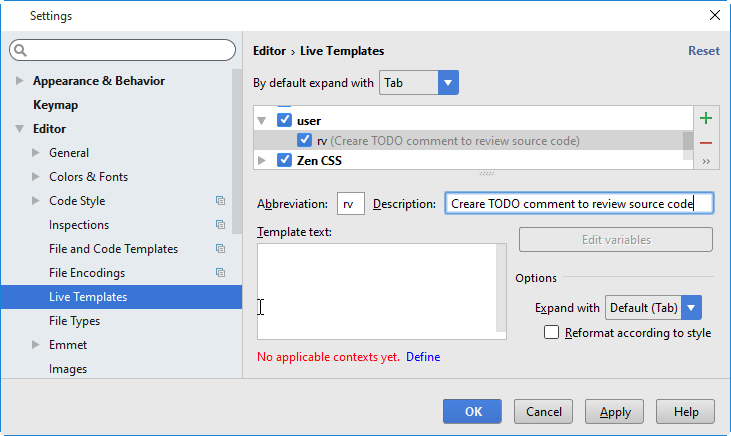Select Keymap in the settings tree
Viewport: 731px width, 436px height.
55,105
